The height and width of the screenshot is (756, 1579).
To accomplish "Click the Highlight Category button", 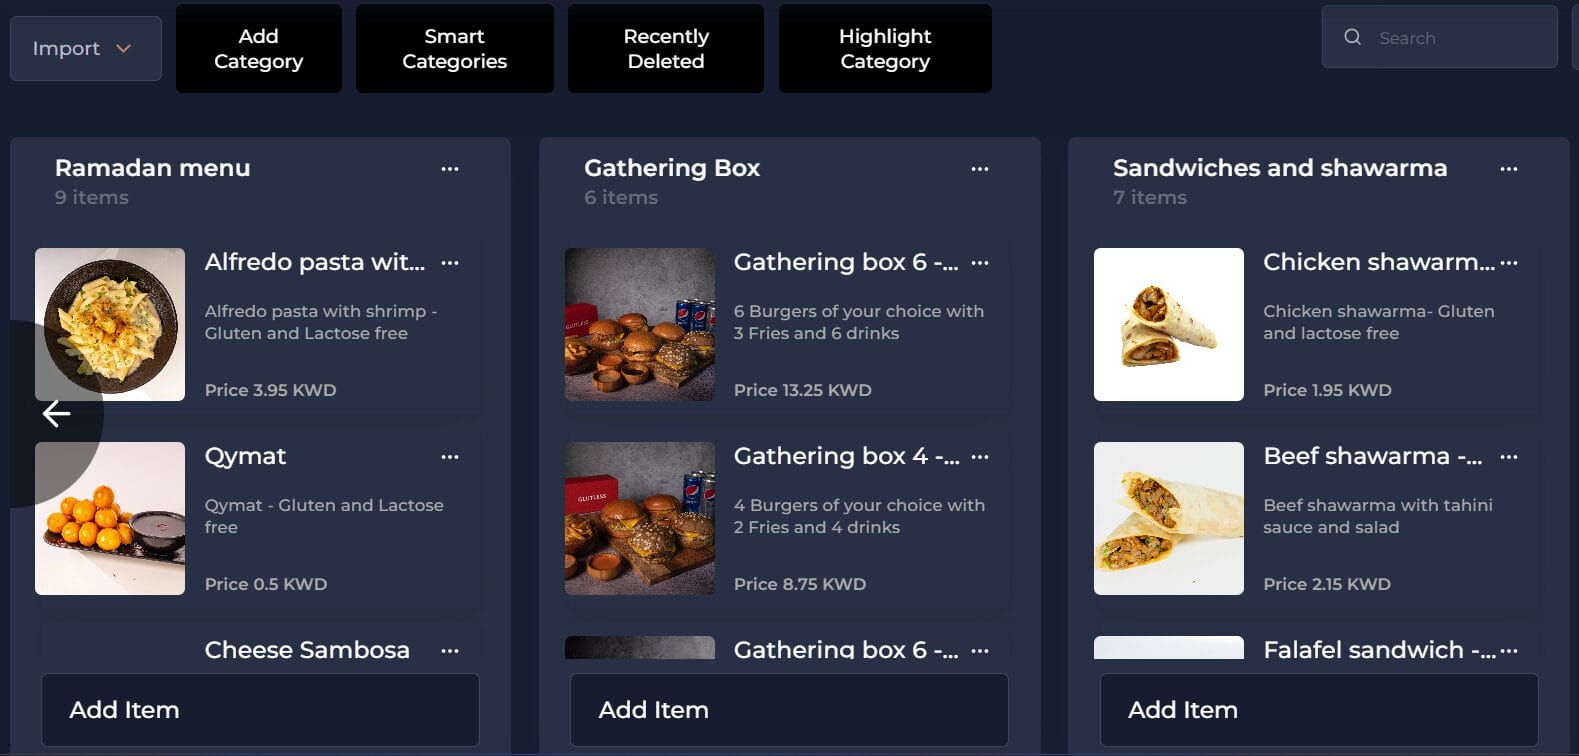I will pos(884,48).
